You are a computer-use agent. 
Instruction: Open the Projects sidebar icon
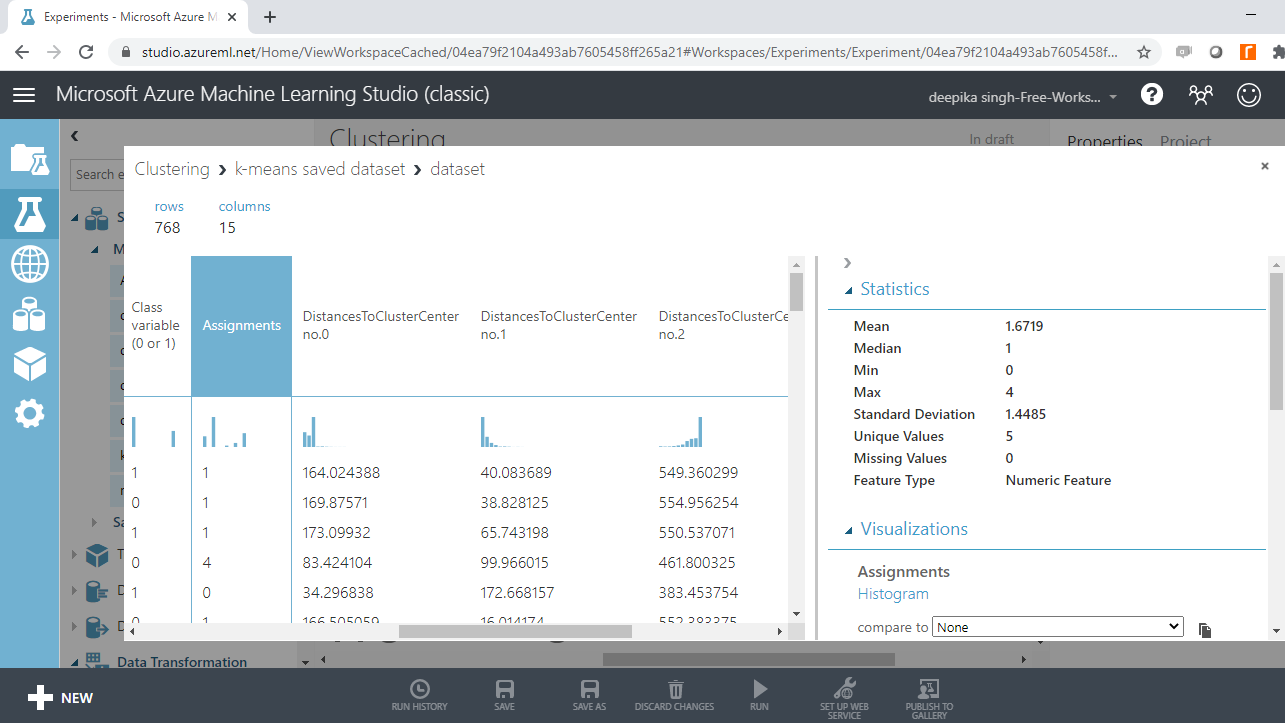(29, 159)
